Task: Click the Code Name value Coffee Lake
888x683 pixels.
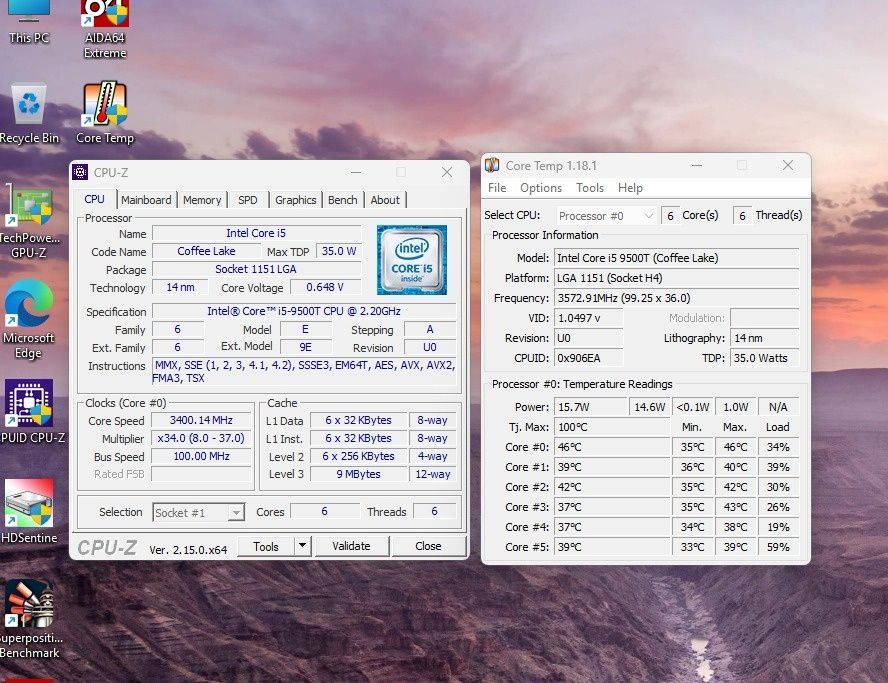Action: click(x=206, y=251)
